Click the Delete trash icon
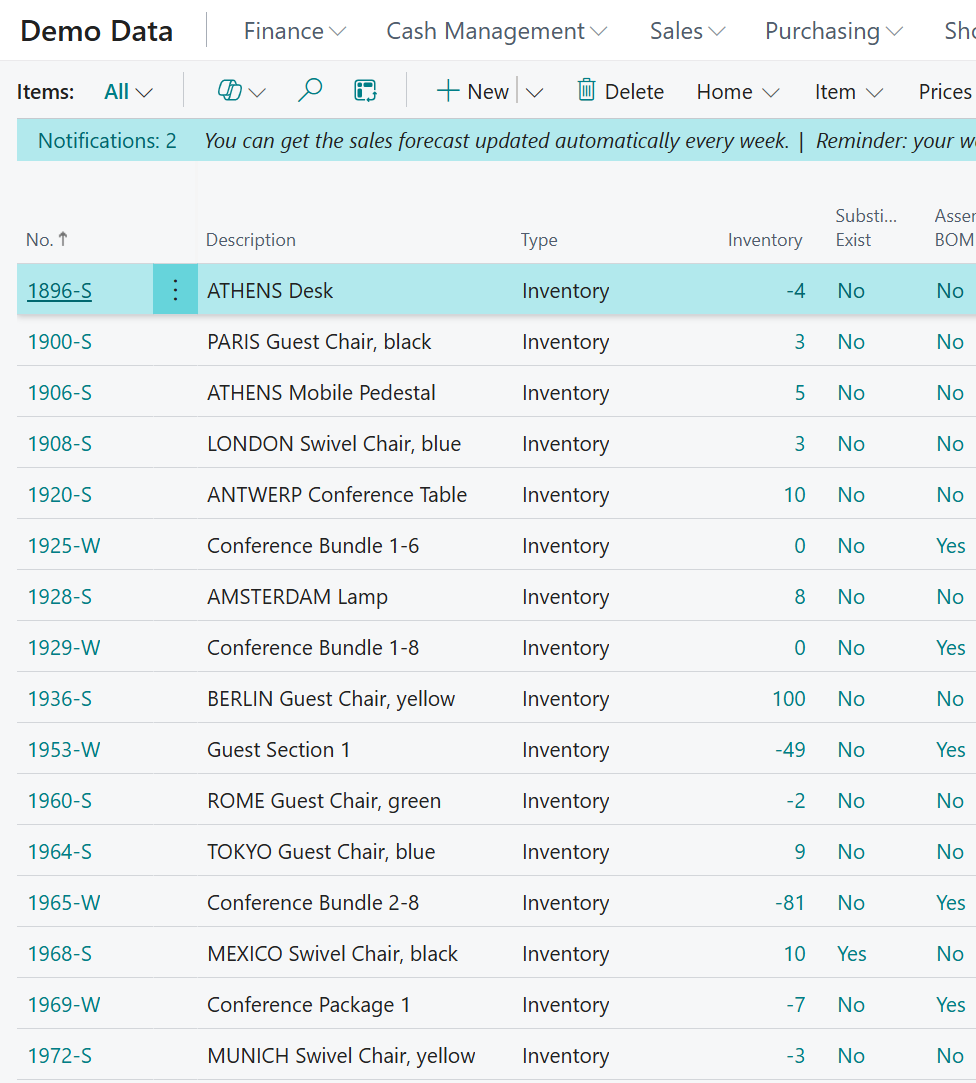This screenshot has width=976, height=1083. coord(589,90)
